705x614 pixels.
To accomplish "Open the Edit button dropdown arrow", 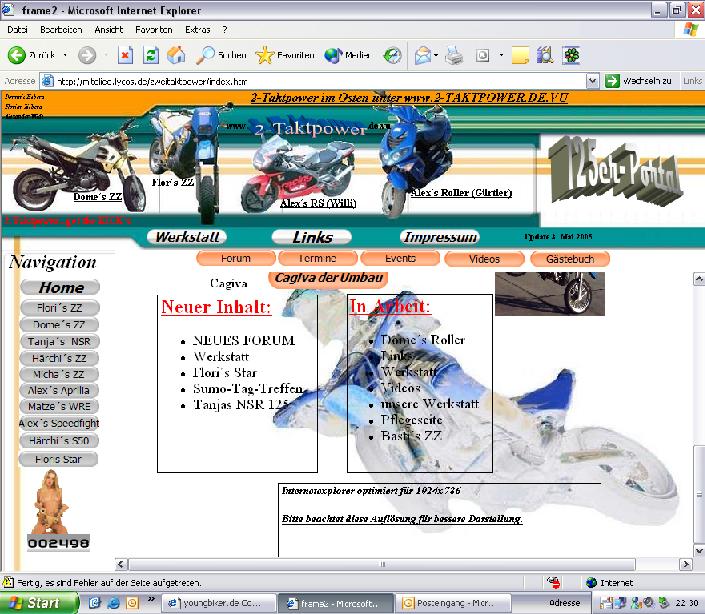I will (x=501, y=55).
